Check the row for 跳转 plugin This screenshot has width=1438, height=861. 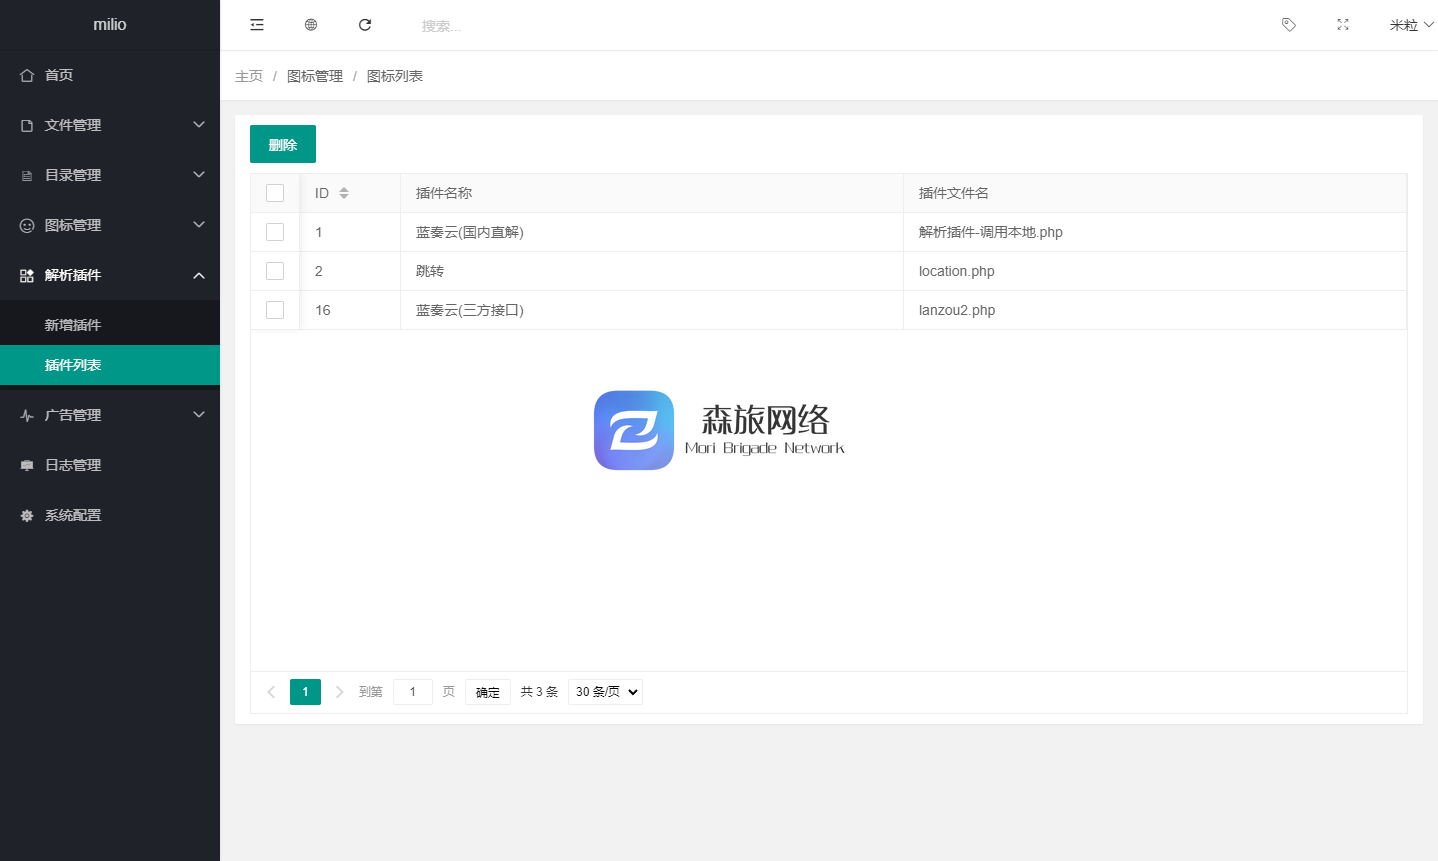tap(275, 271)
